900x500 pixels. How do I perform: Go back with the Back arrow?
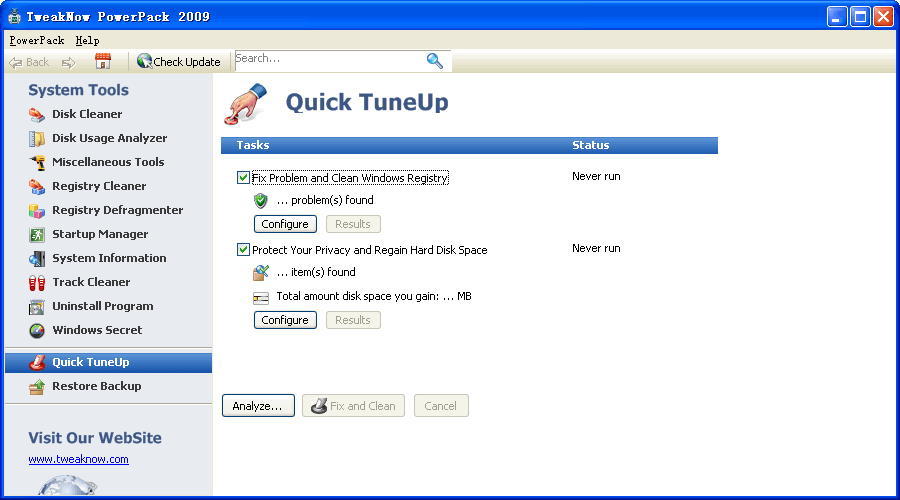tap(29, 62)
